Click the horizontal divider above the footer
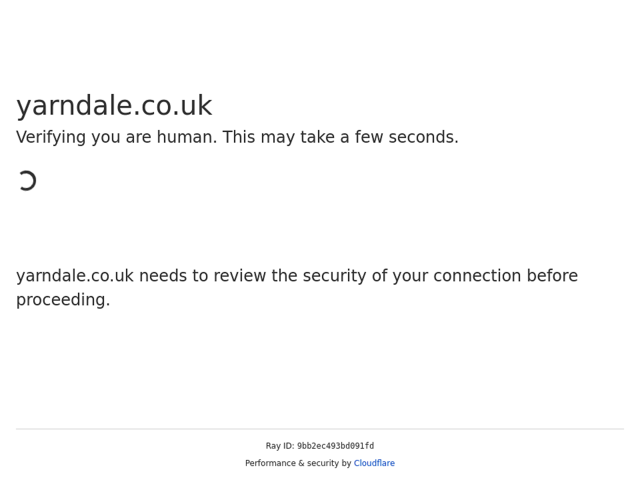The width and height of the screenshot is (640, 480). [320, 430]
